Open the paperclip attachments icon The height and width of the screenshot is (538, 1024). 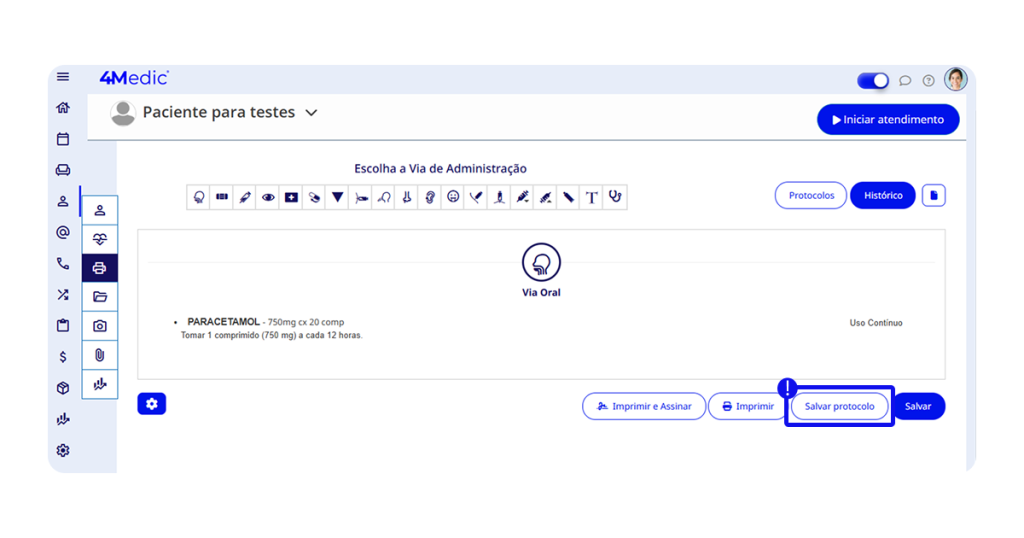99,355
